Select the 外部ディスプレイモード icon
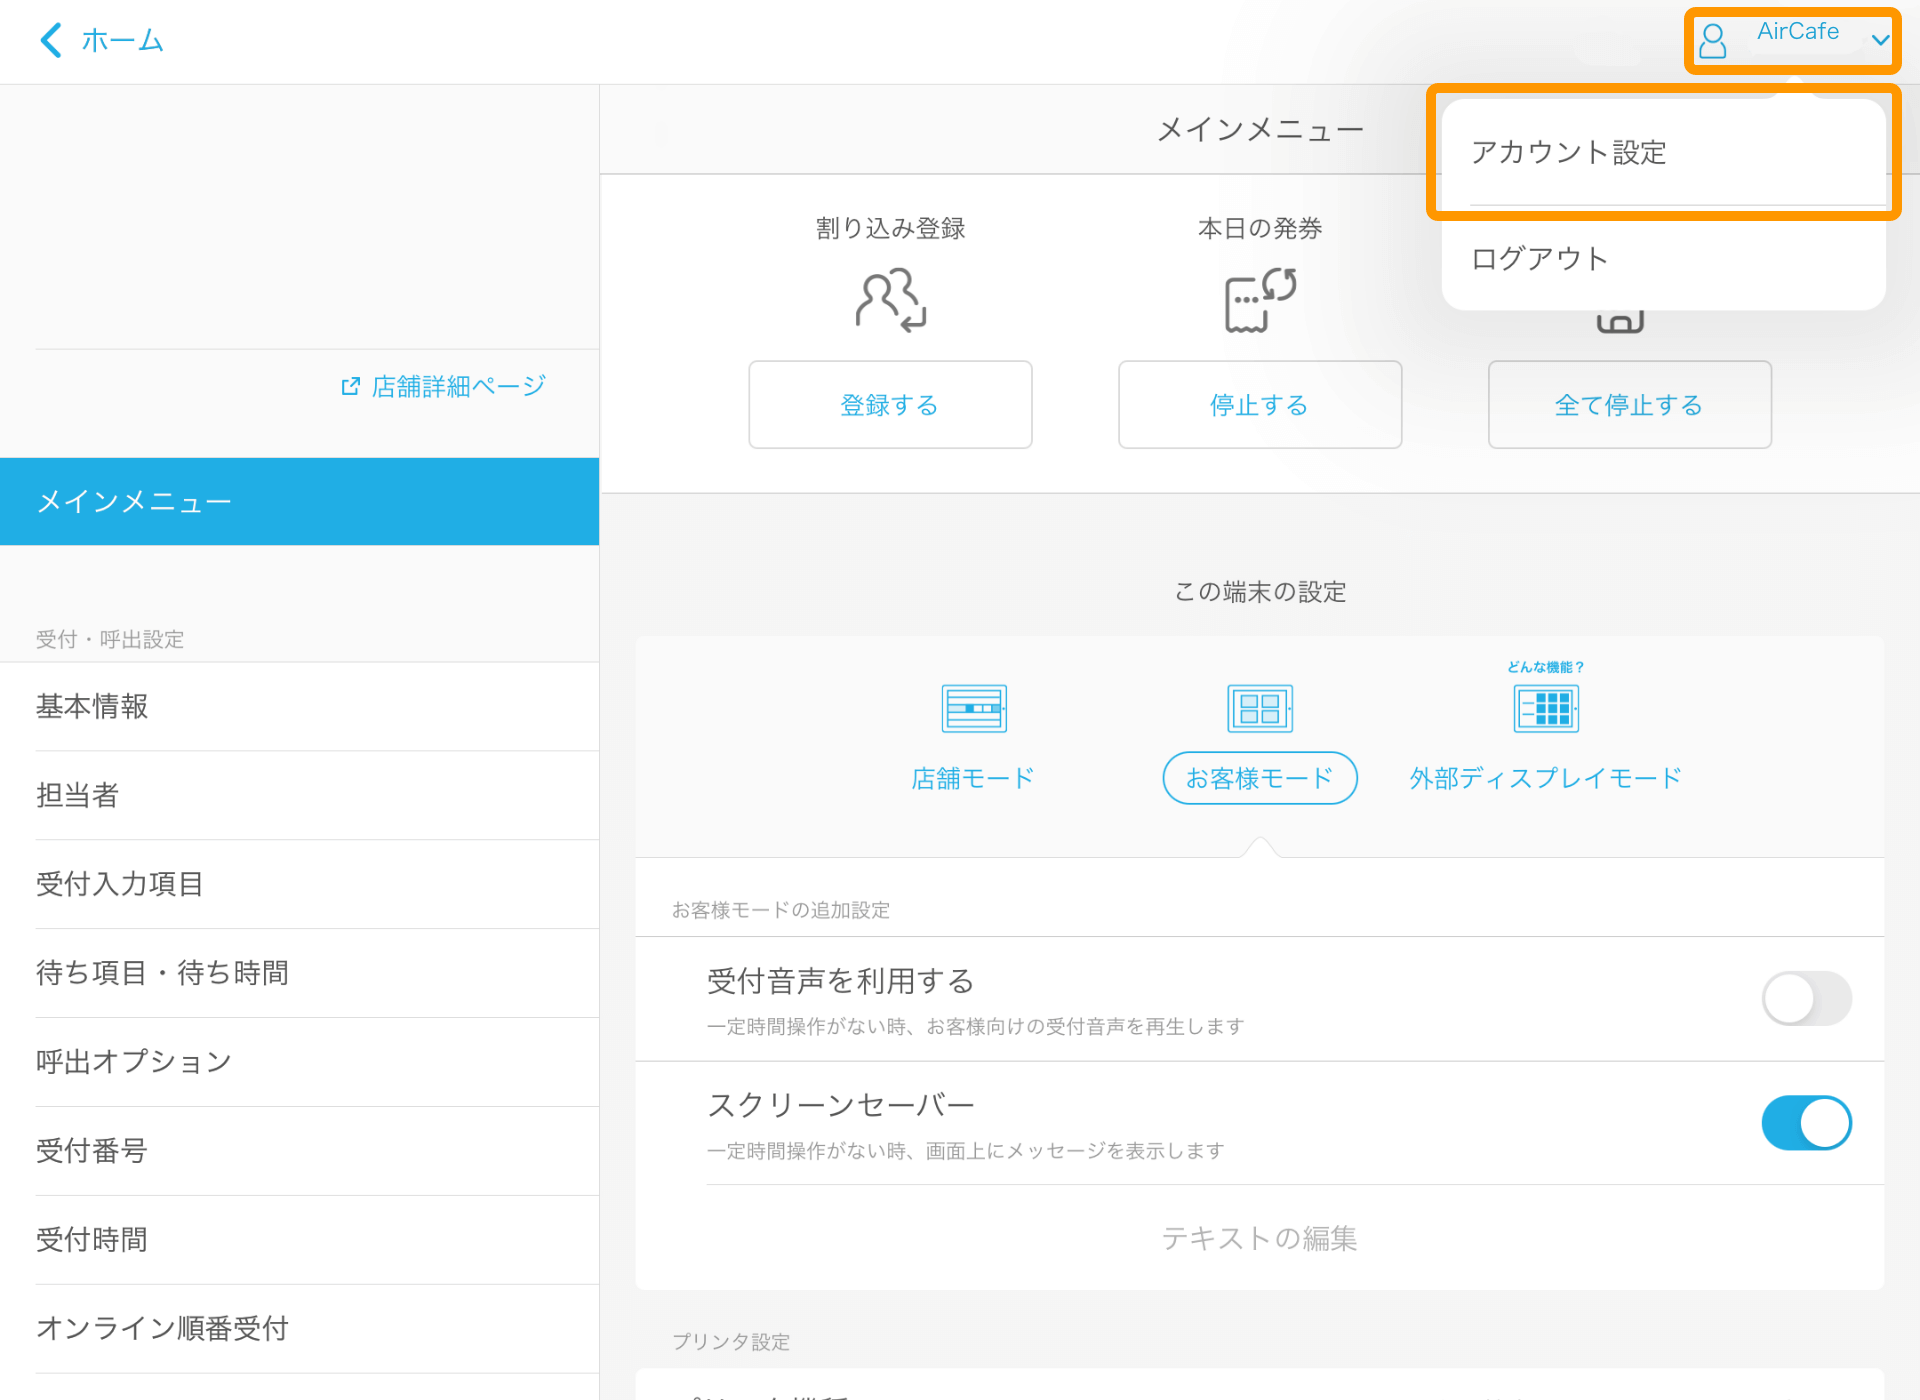This screenshot has height=1400, width=1920. point(1545,707)
